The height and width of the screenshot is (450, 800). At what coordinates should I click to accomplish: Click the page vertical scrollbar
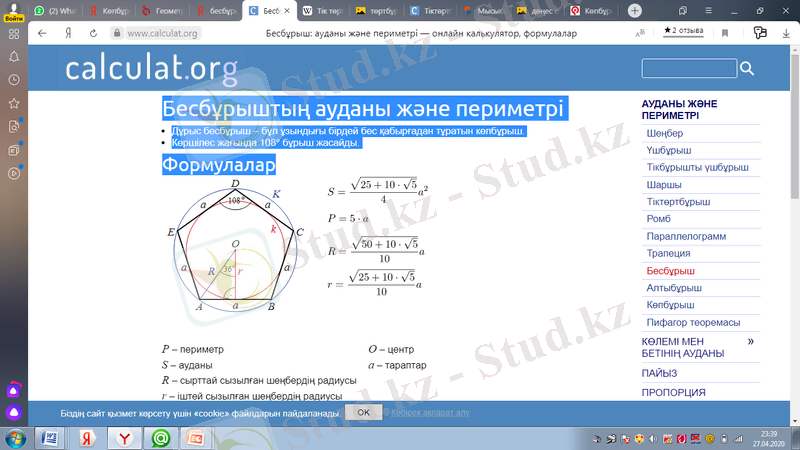[794, 128]
